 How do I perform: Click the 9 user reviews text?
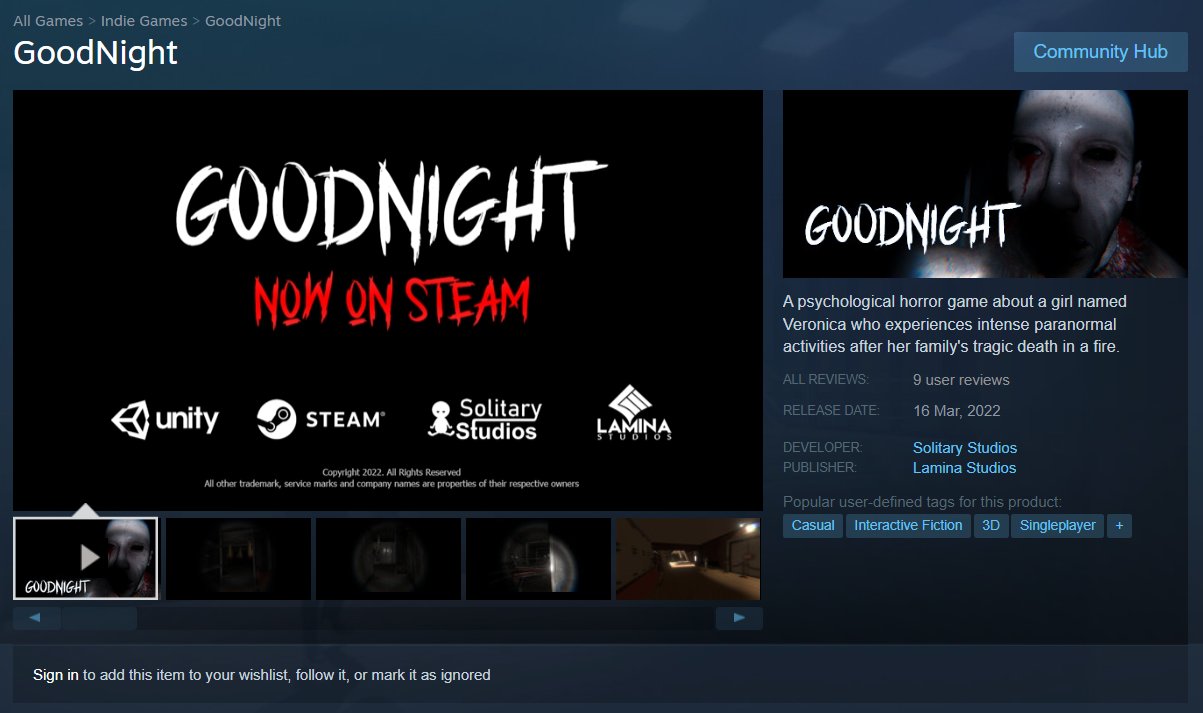[x=961, y=380]
